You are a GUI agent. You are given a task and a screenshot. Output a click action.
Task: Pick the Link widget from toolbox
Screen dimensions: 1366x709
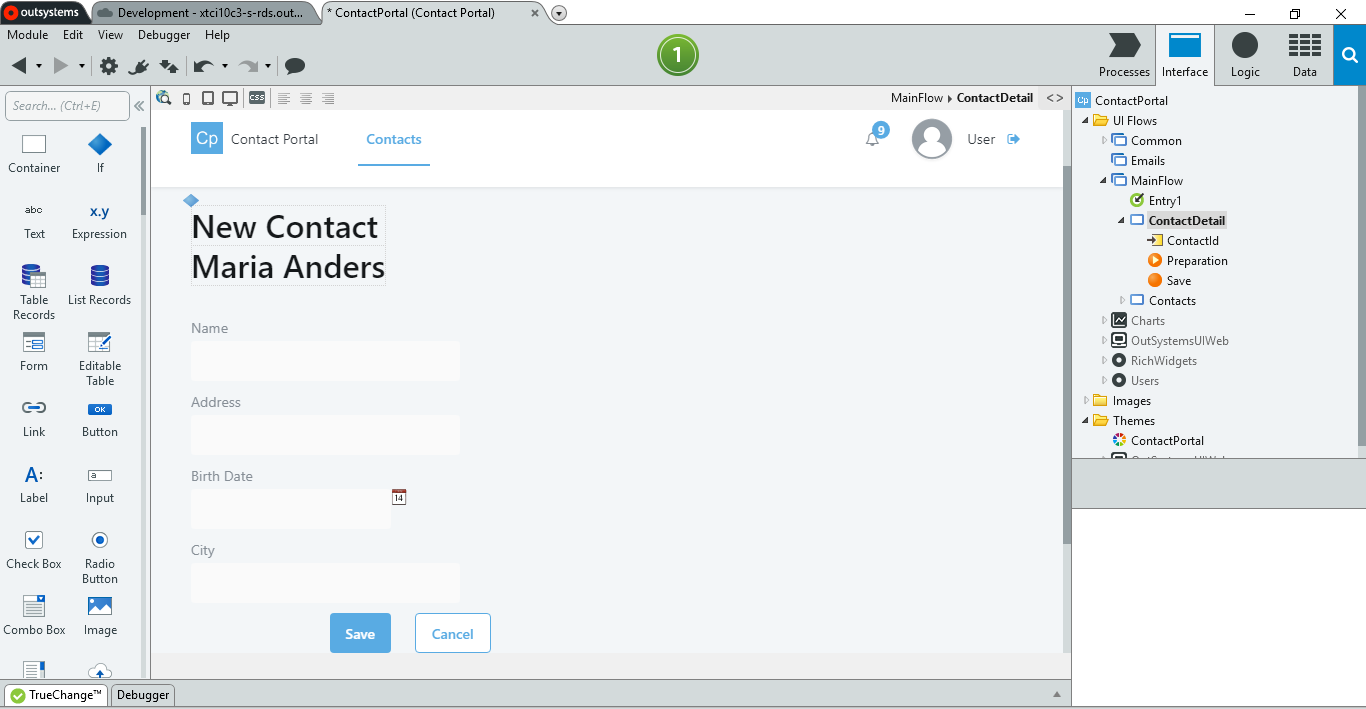point(34,418)
